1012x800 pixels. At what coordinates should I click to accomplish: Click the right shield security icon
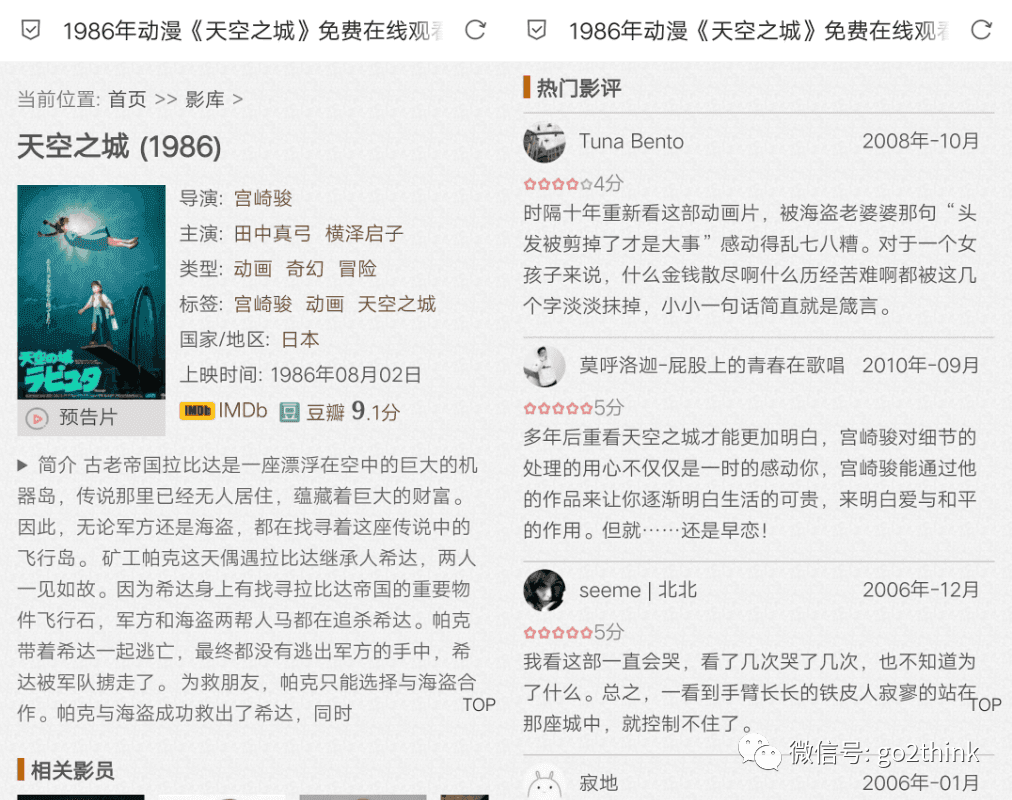click(537, 30)
